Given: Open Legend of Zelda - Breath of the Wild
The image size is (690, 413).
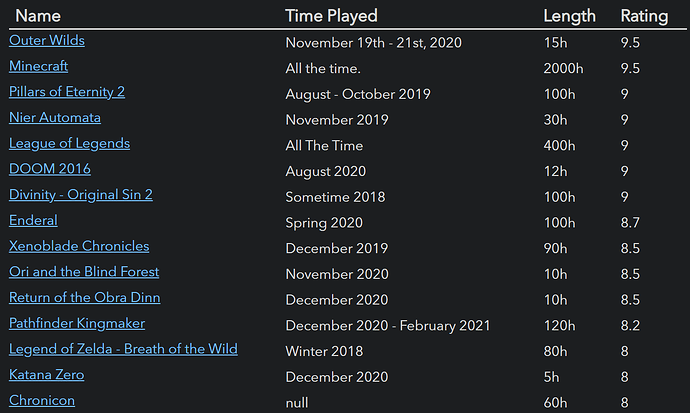Looking at the screenshot, I should pos(123,349).
